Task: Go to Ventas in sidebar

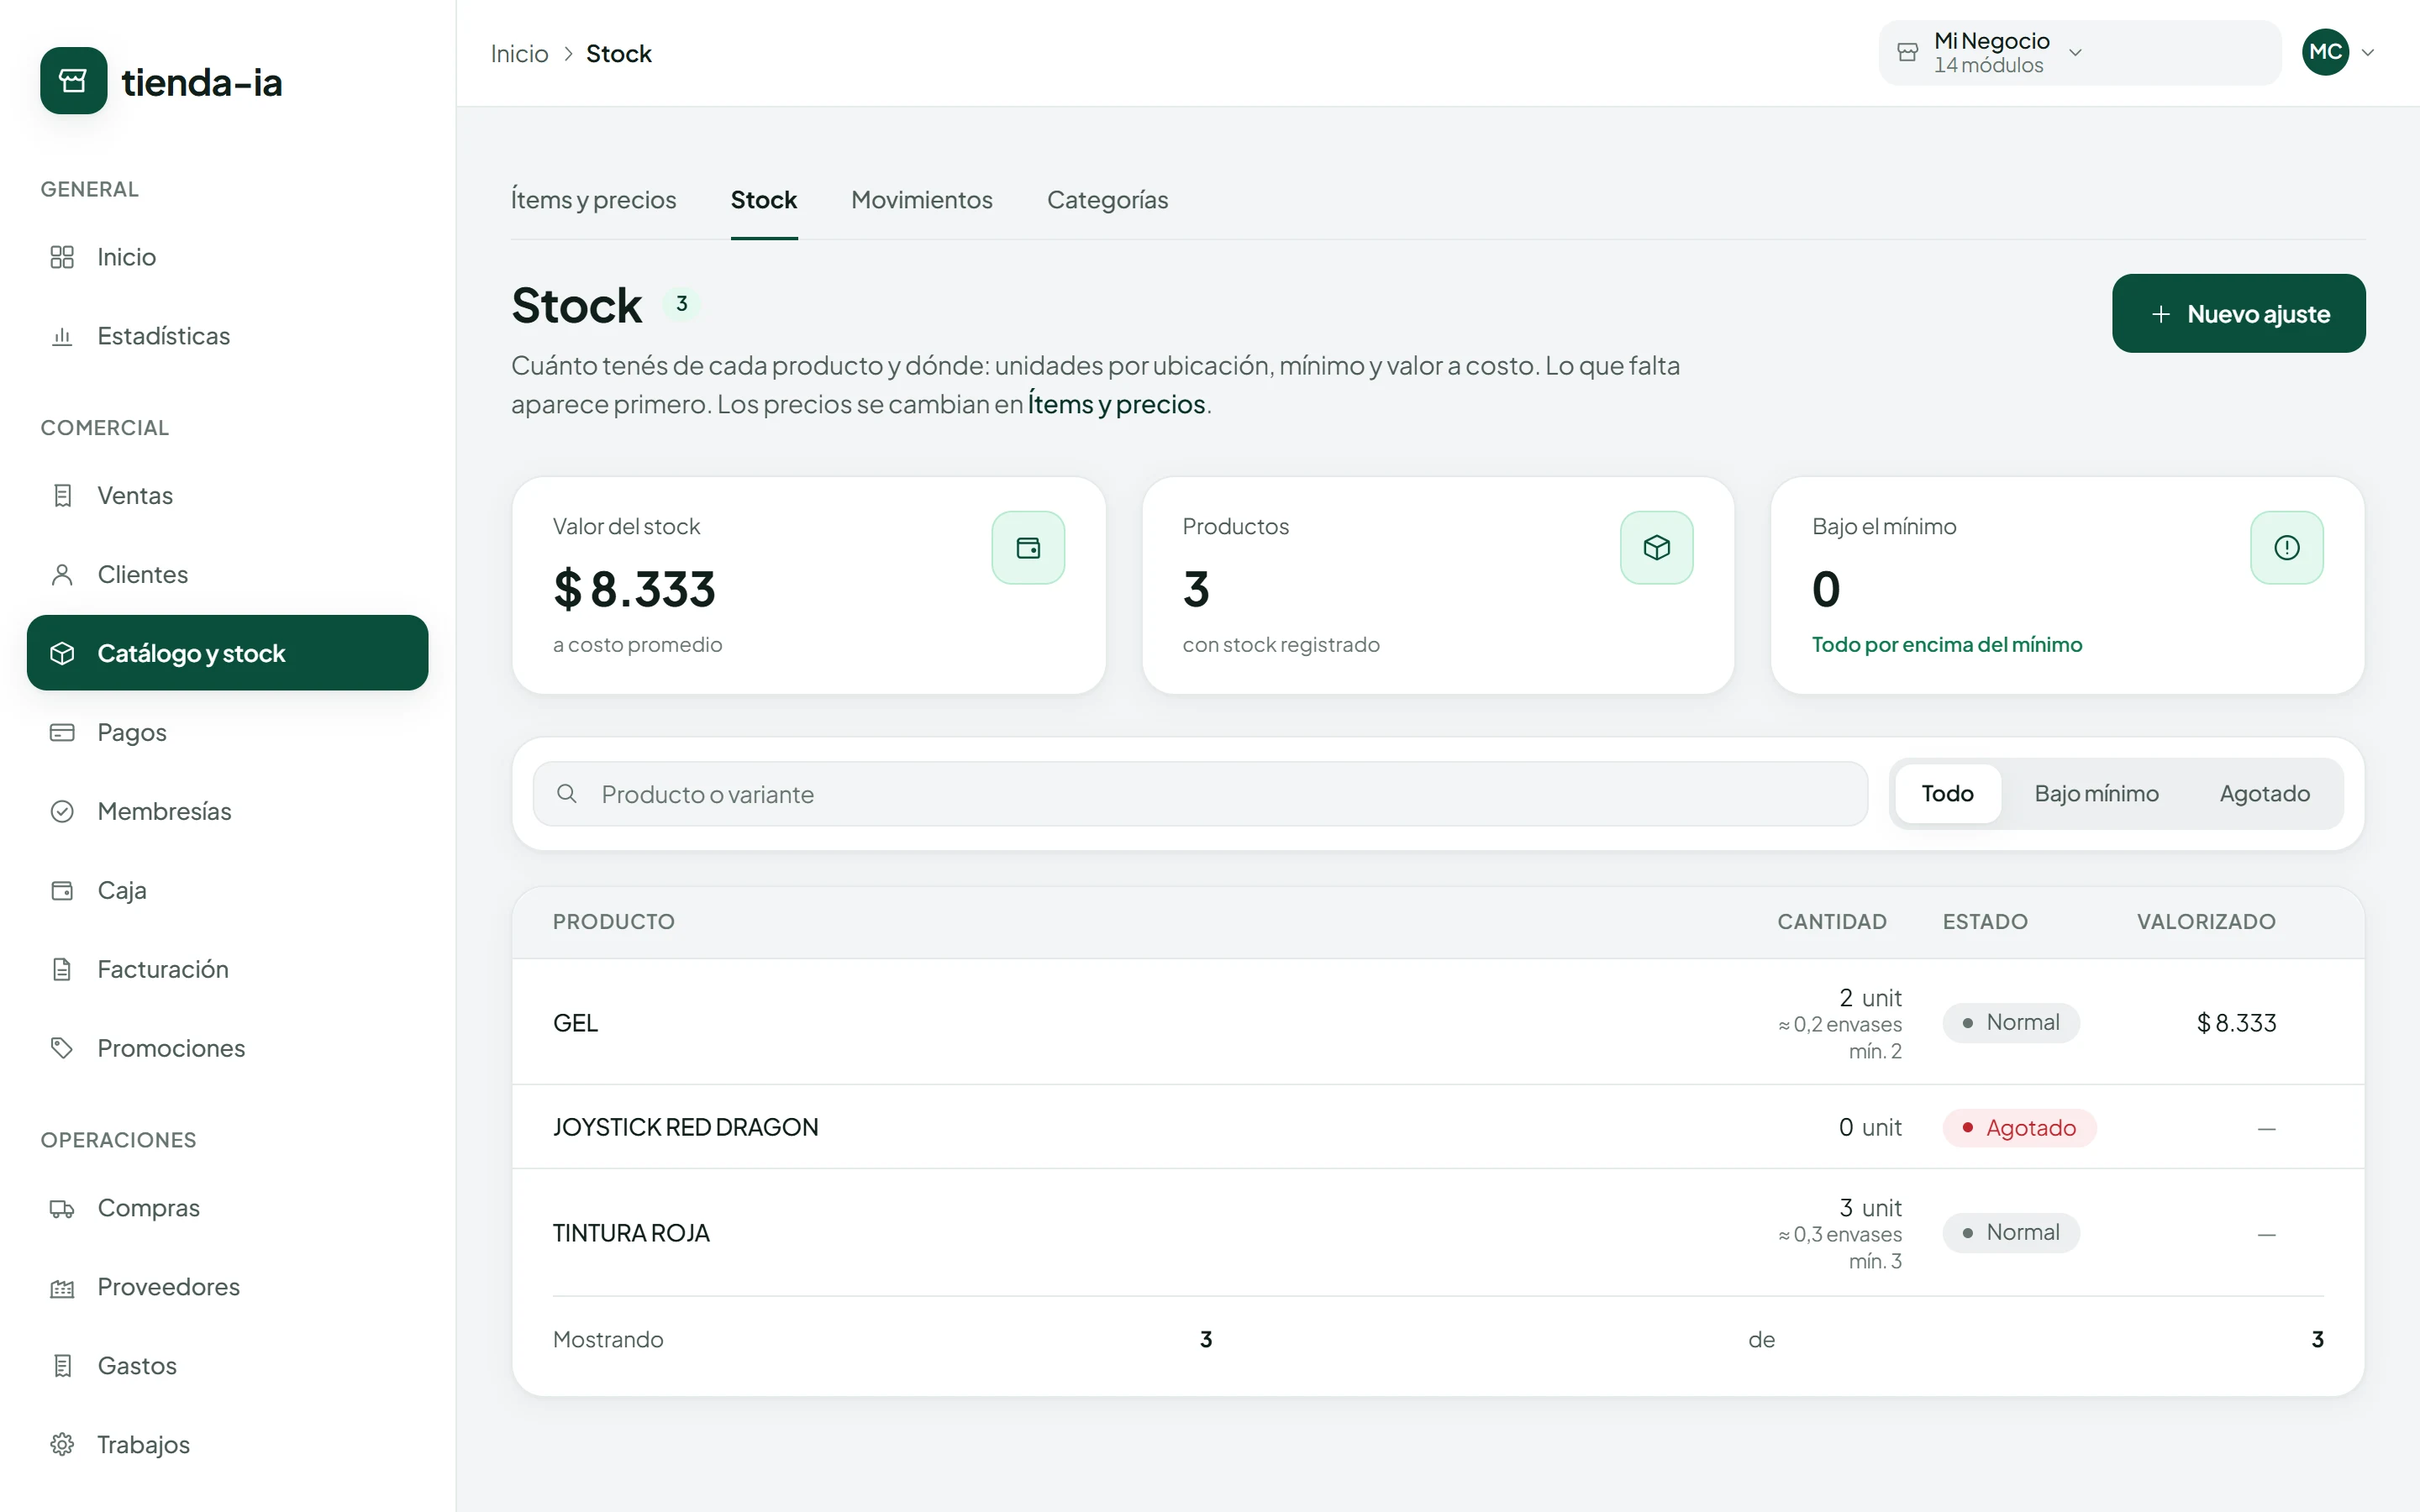Action: coord(227,495)
